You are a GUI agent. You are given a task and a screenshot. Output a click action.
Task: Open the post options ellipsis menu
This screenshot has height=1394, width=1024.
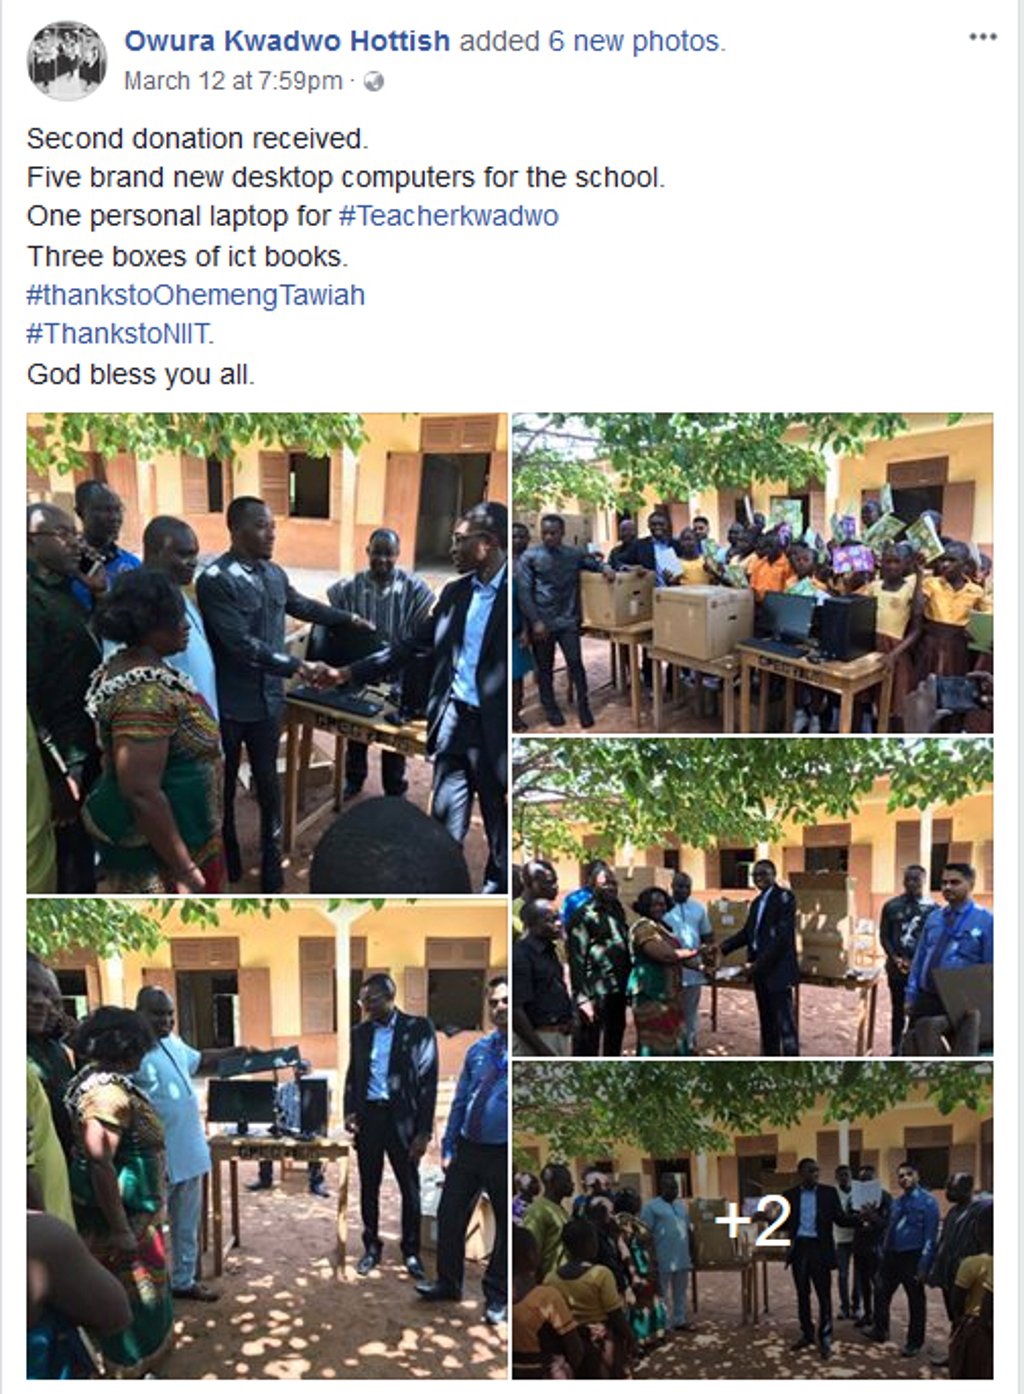pyautogui.click(x=983, y=38)
